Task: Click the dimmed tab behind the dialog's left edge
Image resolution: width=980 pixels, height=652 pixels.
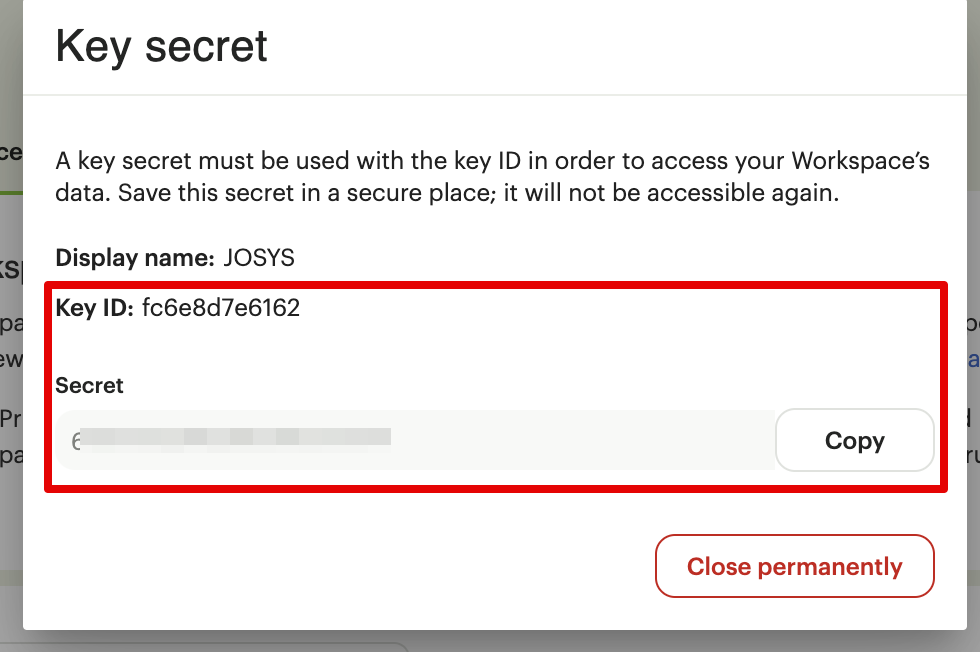Action: [11, 152]
